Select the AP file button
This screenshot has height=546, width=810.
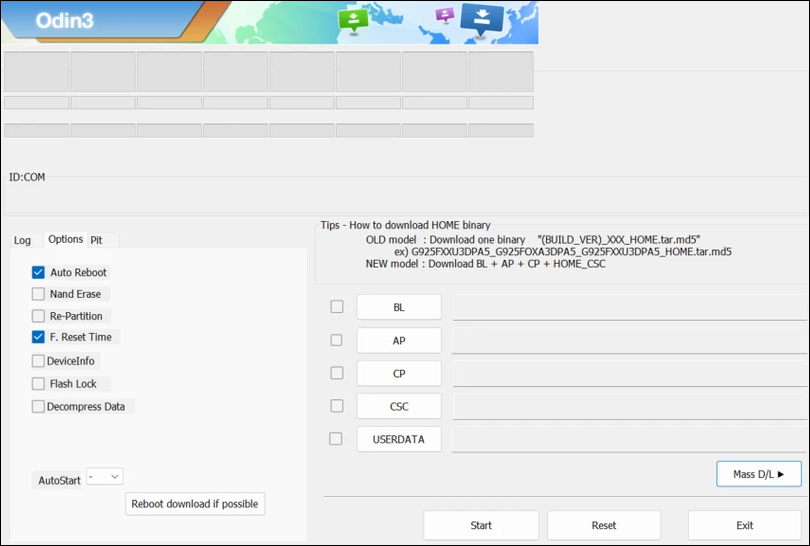399,340
